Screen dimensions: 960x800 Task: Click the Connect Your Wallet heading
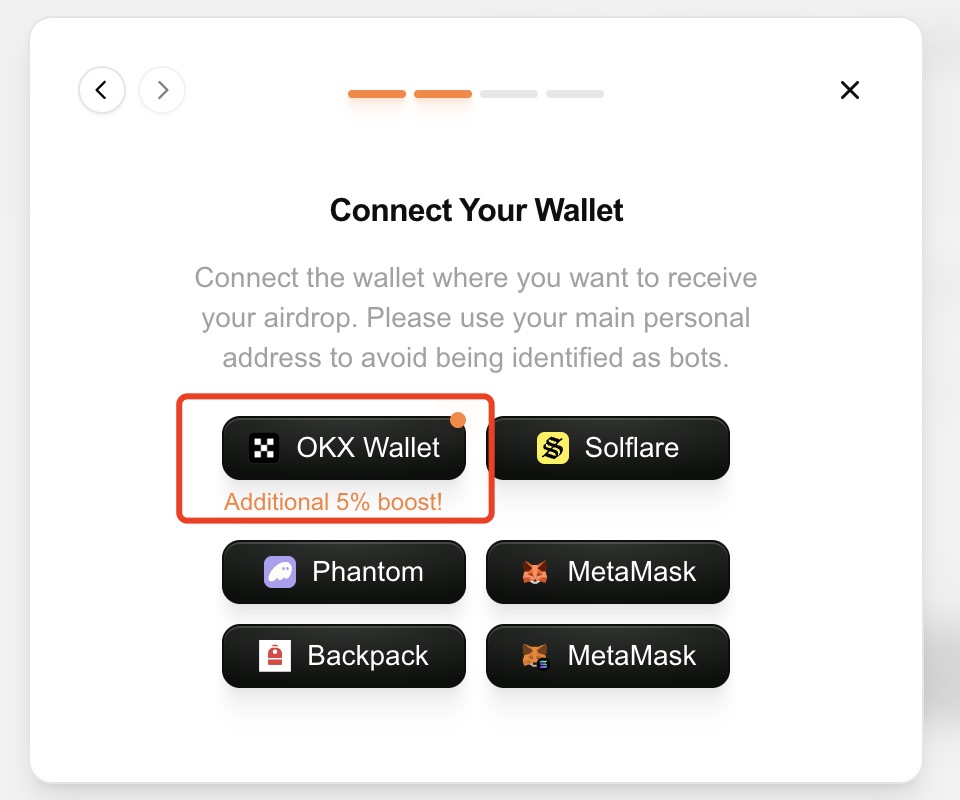476,211
